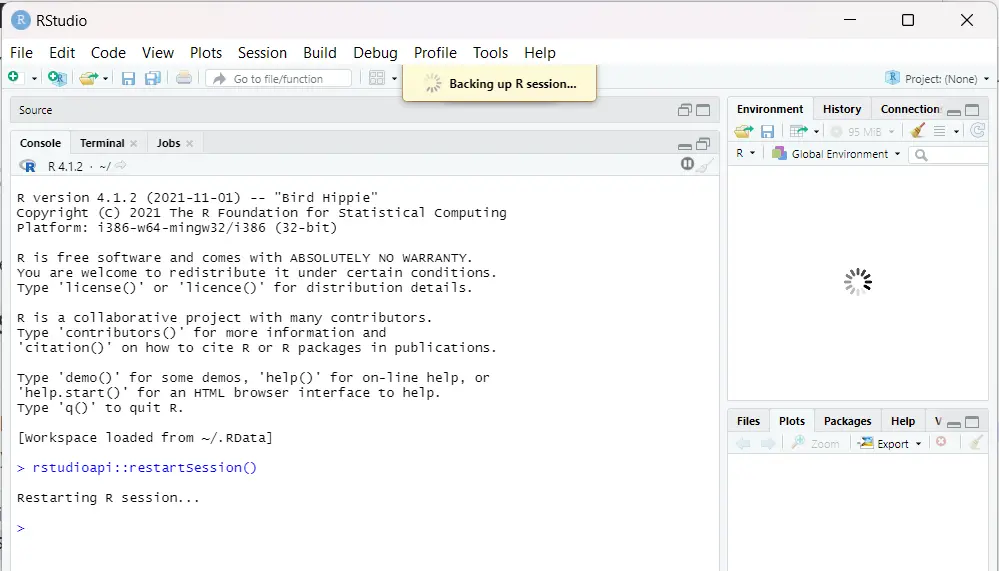Open the Tools menu

tap(490, 53)
